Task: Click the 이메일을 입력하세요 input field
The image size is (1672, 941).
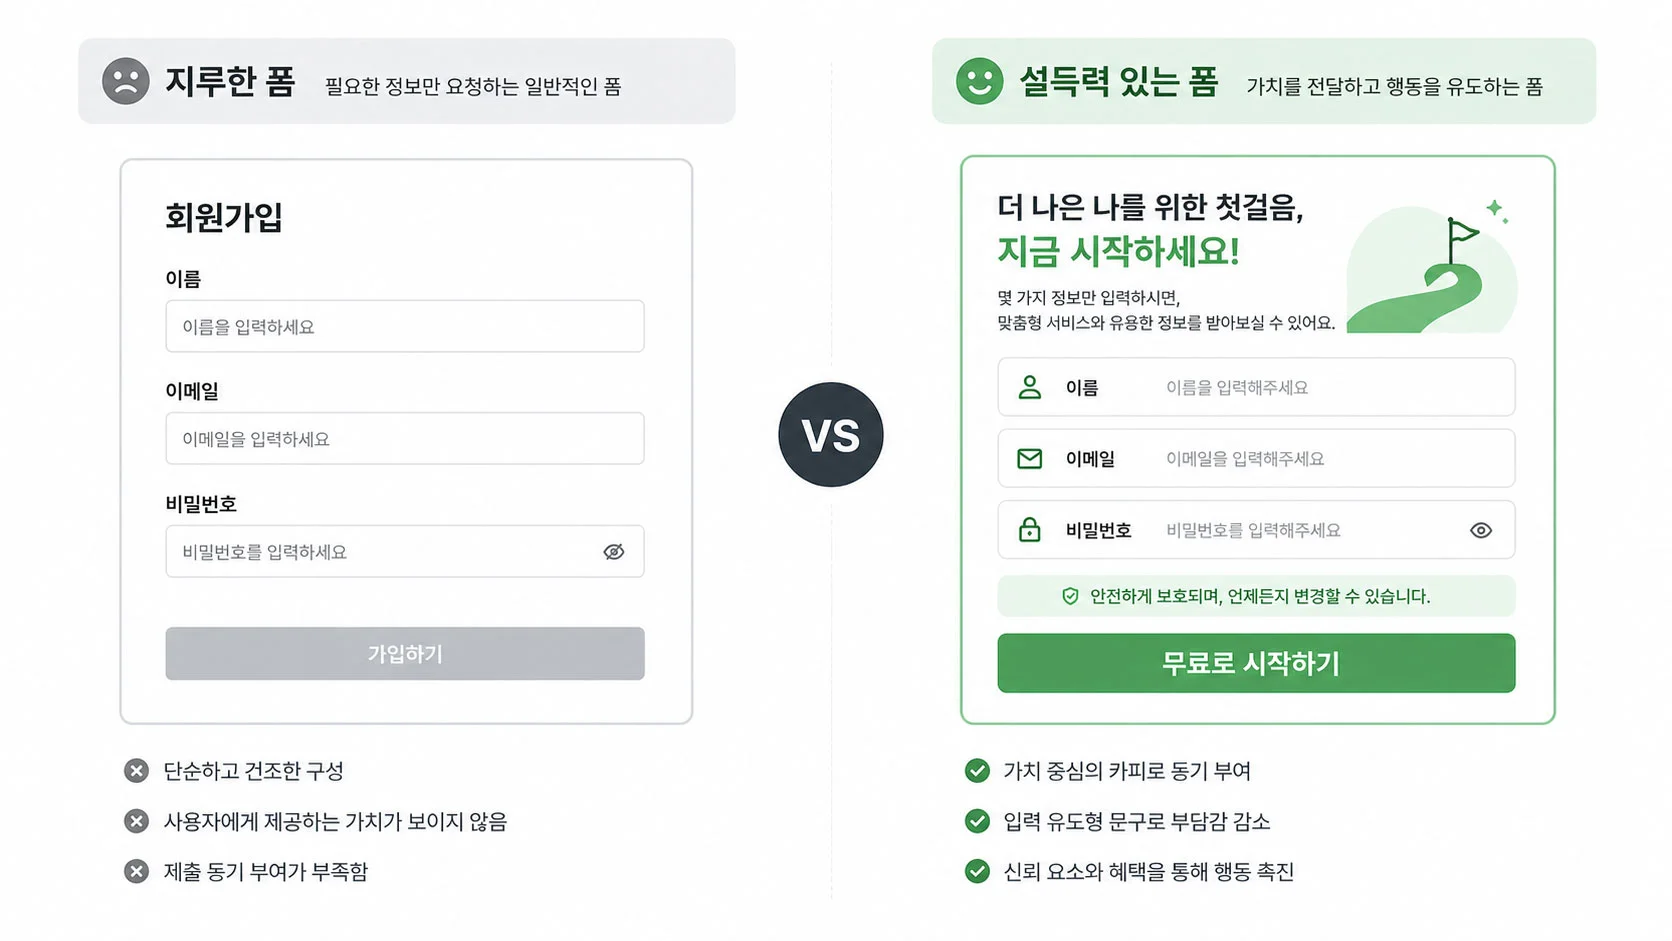Action: [404, 438]
